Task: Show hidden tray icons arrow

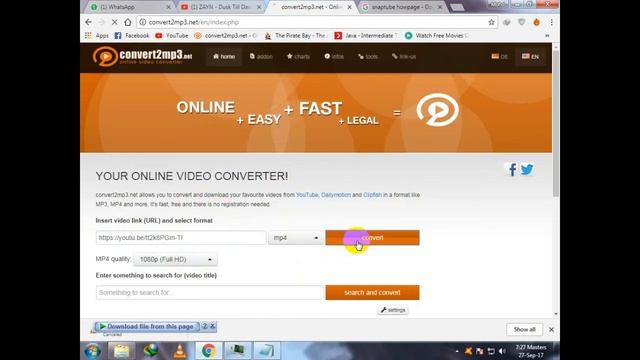Action: (x=457, y=351)
